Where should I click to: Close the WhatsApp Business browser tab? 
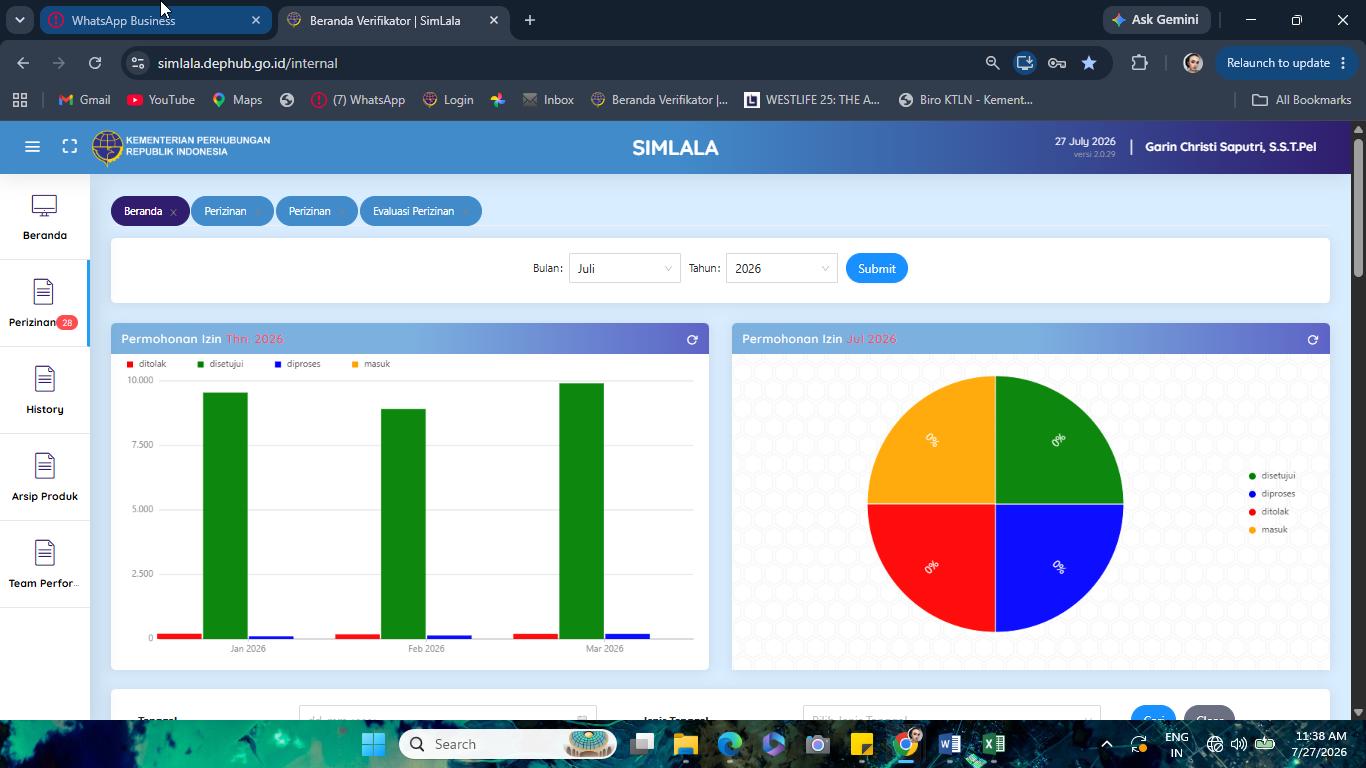(x=256, y=20)
